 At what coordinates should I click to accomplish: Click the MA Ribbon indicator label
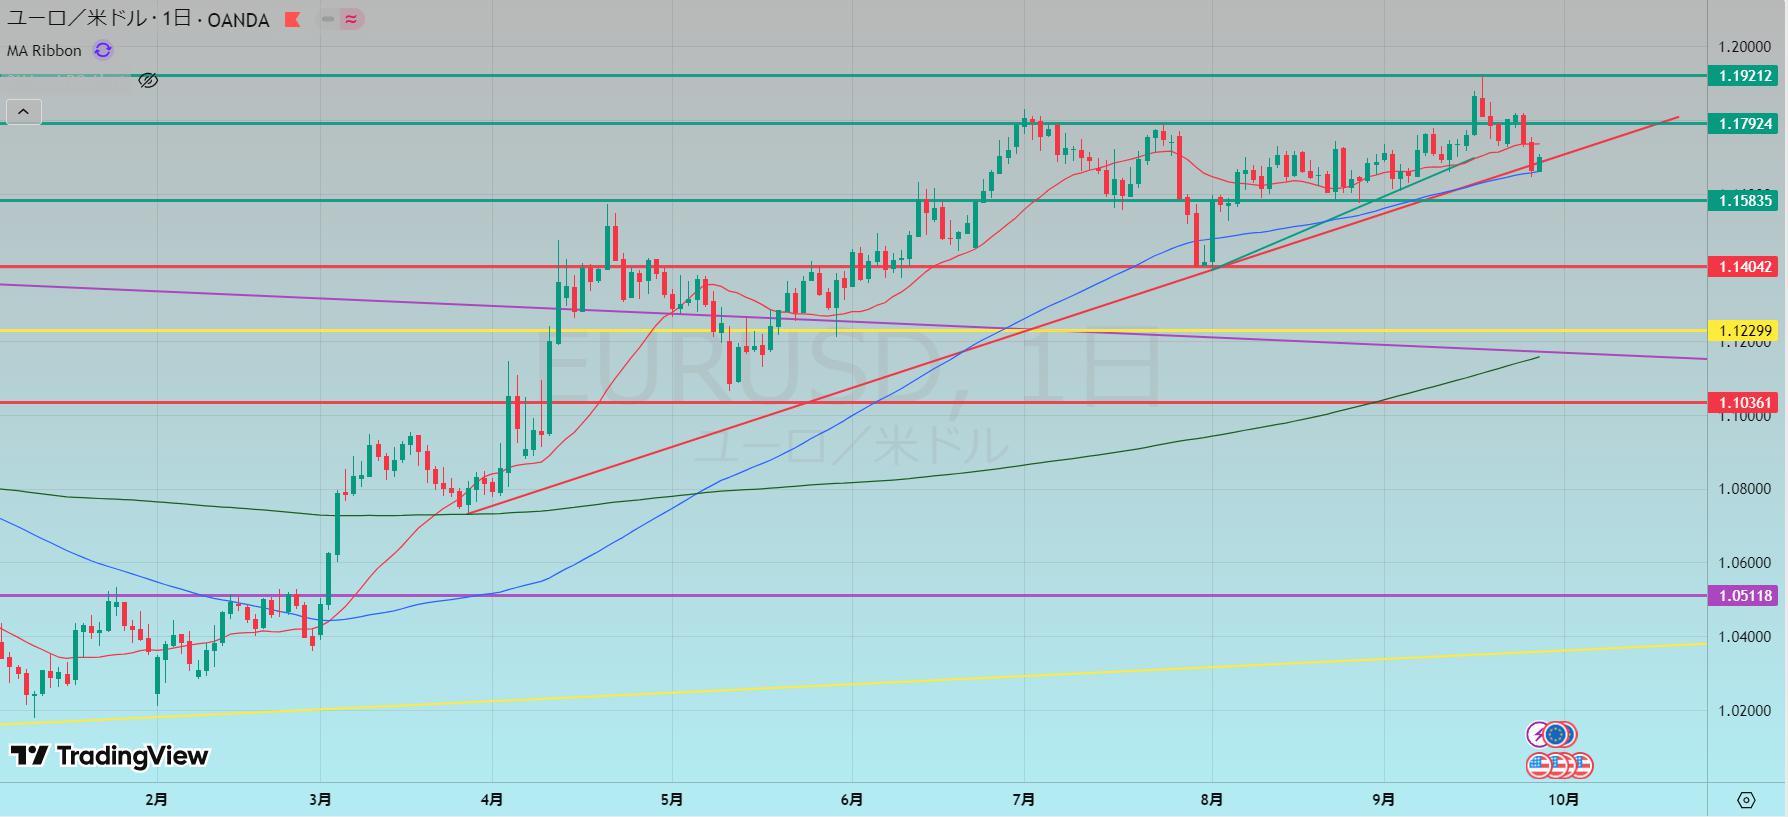point(44,50)
